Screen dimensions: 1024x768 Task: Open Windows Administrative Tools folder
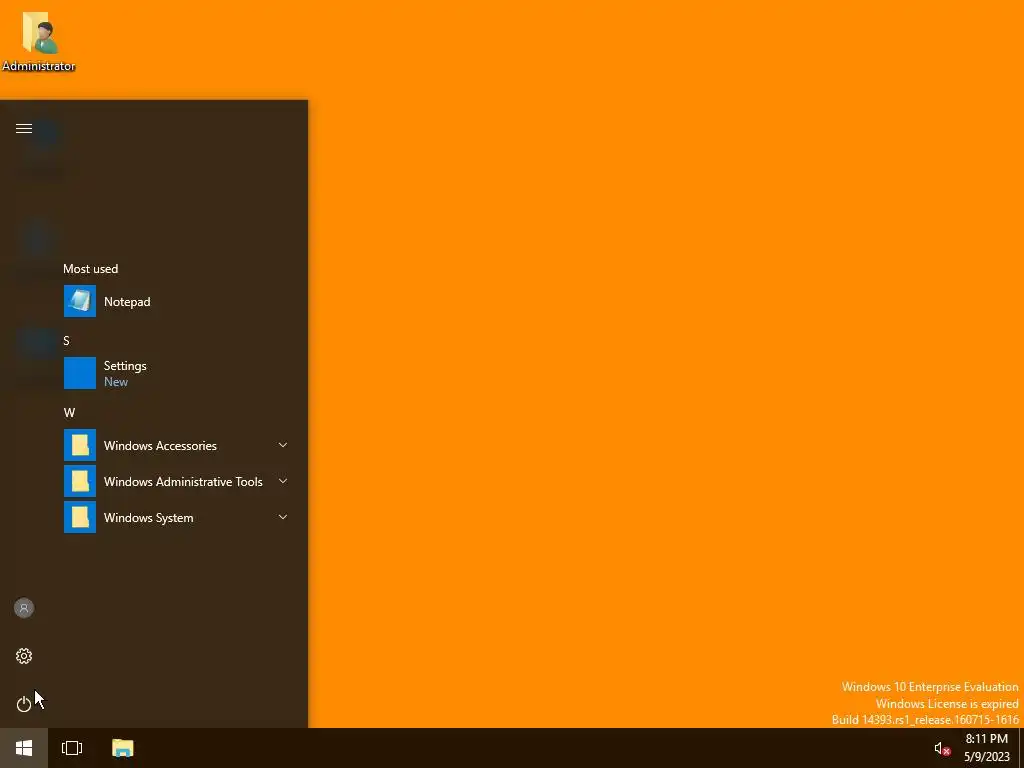pyautogui.click(x=176, y=481)
